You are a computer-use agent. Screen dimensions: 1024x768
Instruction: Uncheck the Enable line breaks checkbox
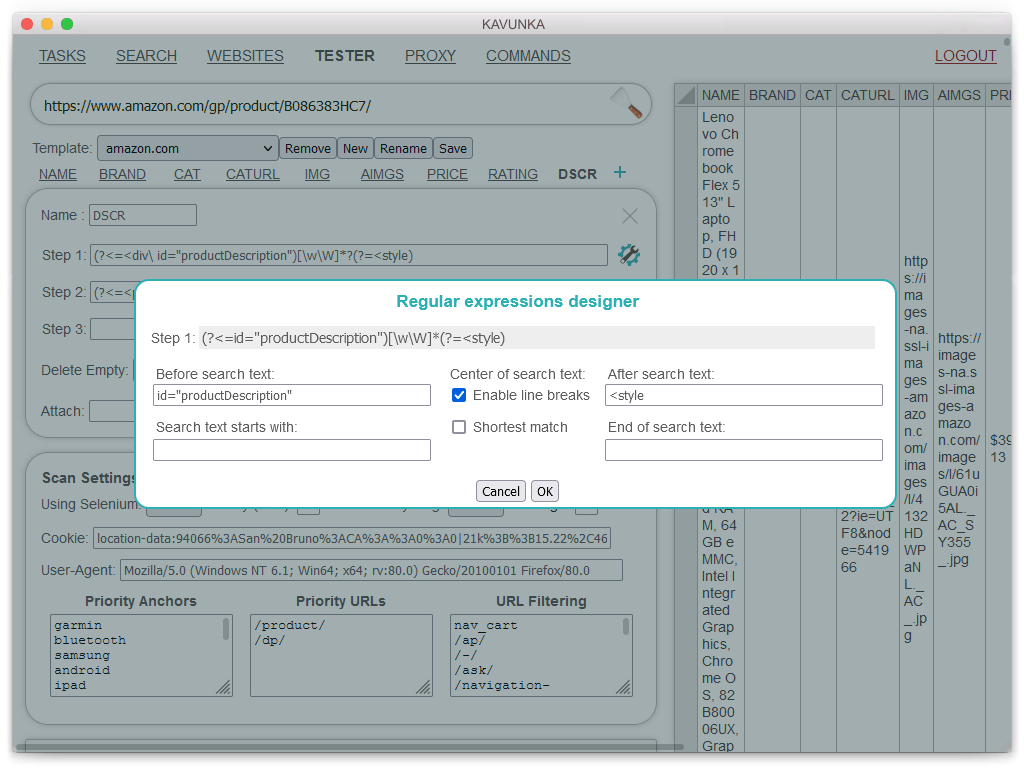(x=459, y=395)
